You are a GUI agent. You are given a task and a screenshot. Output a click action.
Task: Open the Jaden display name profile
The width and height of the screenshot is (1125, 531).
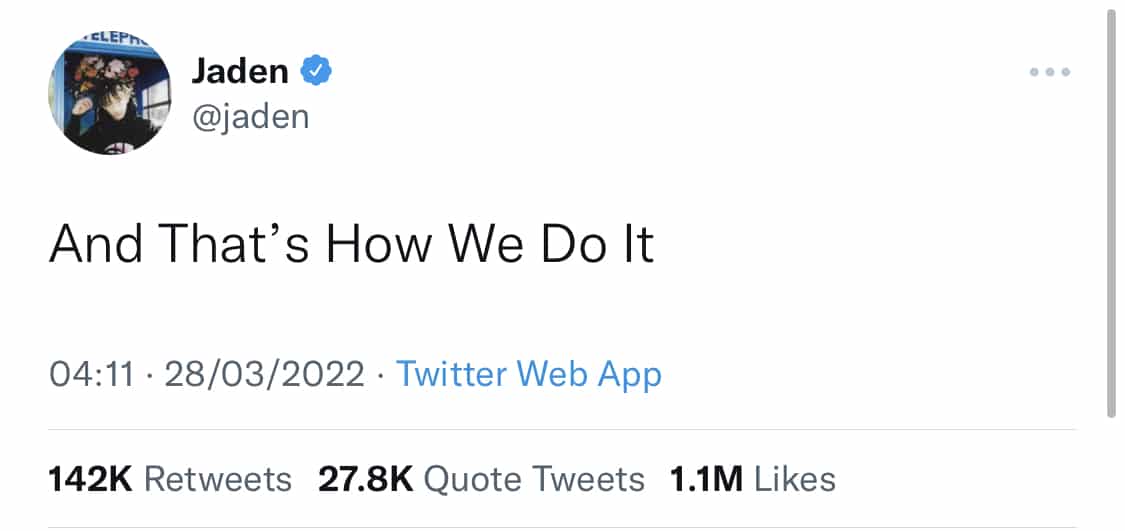click(x=240, y=71)
